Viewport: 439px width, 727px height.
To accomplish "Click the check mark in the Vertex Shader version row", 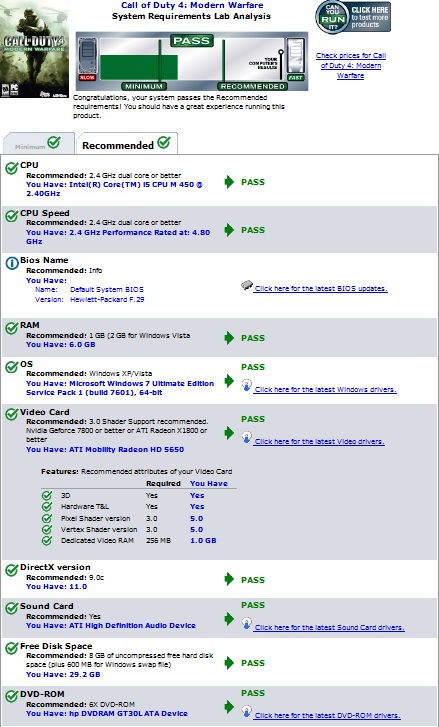I will 47,529.
